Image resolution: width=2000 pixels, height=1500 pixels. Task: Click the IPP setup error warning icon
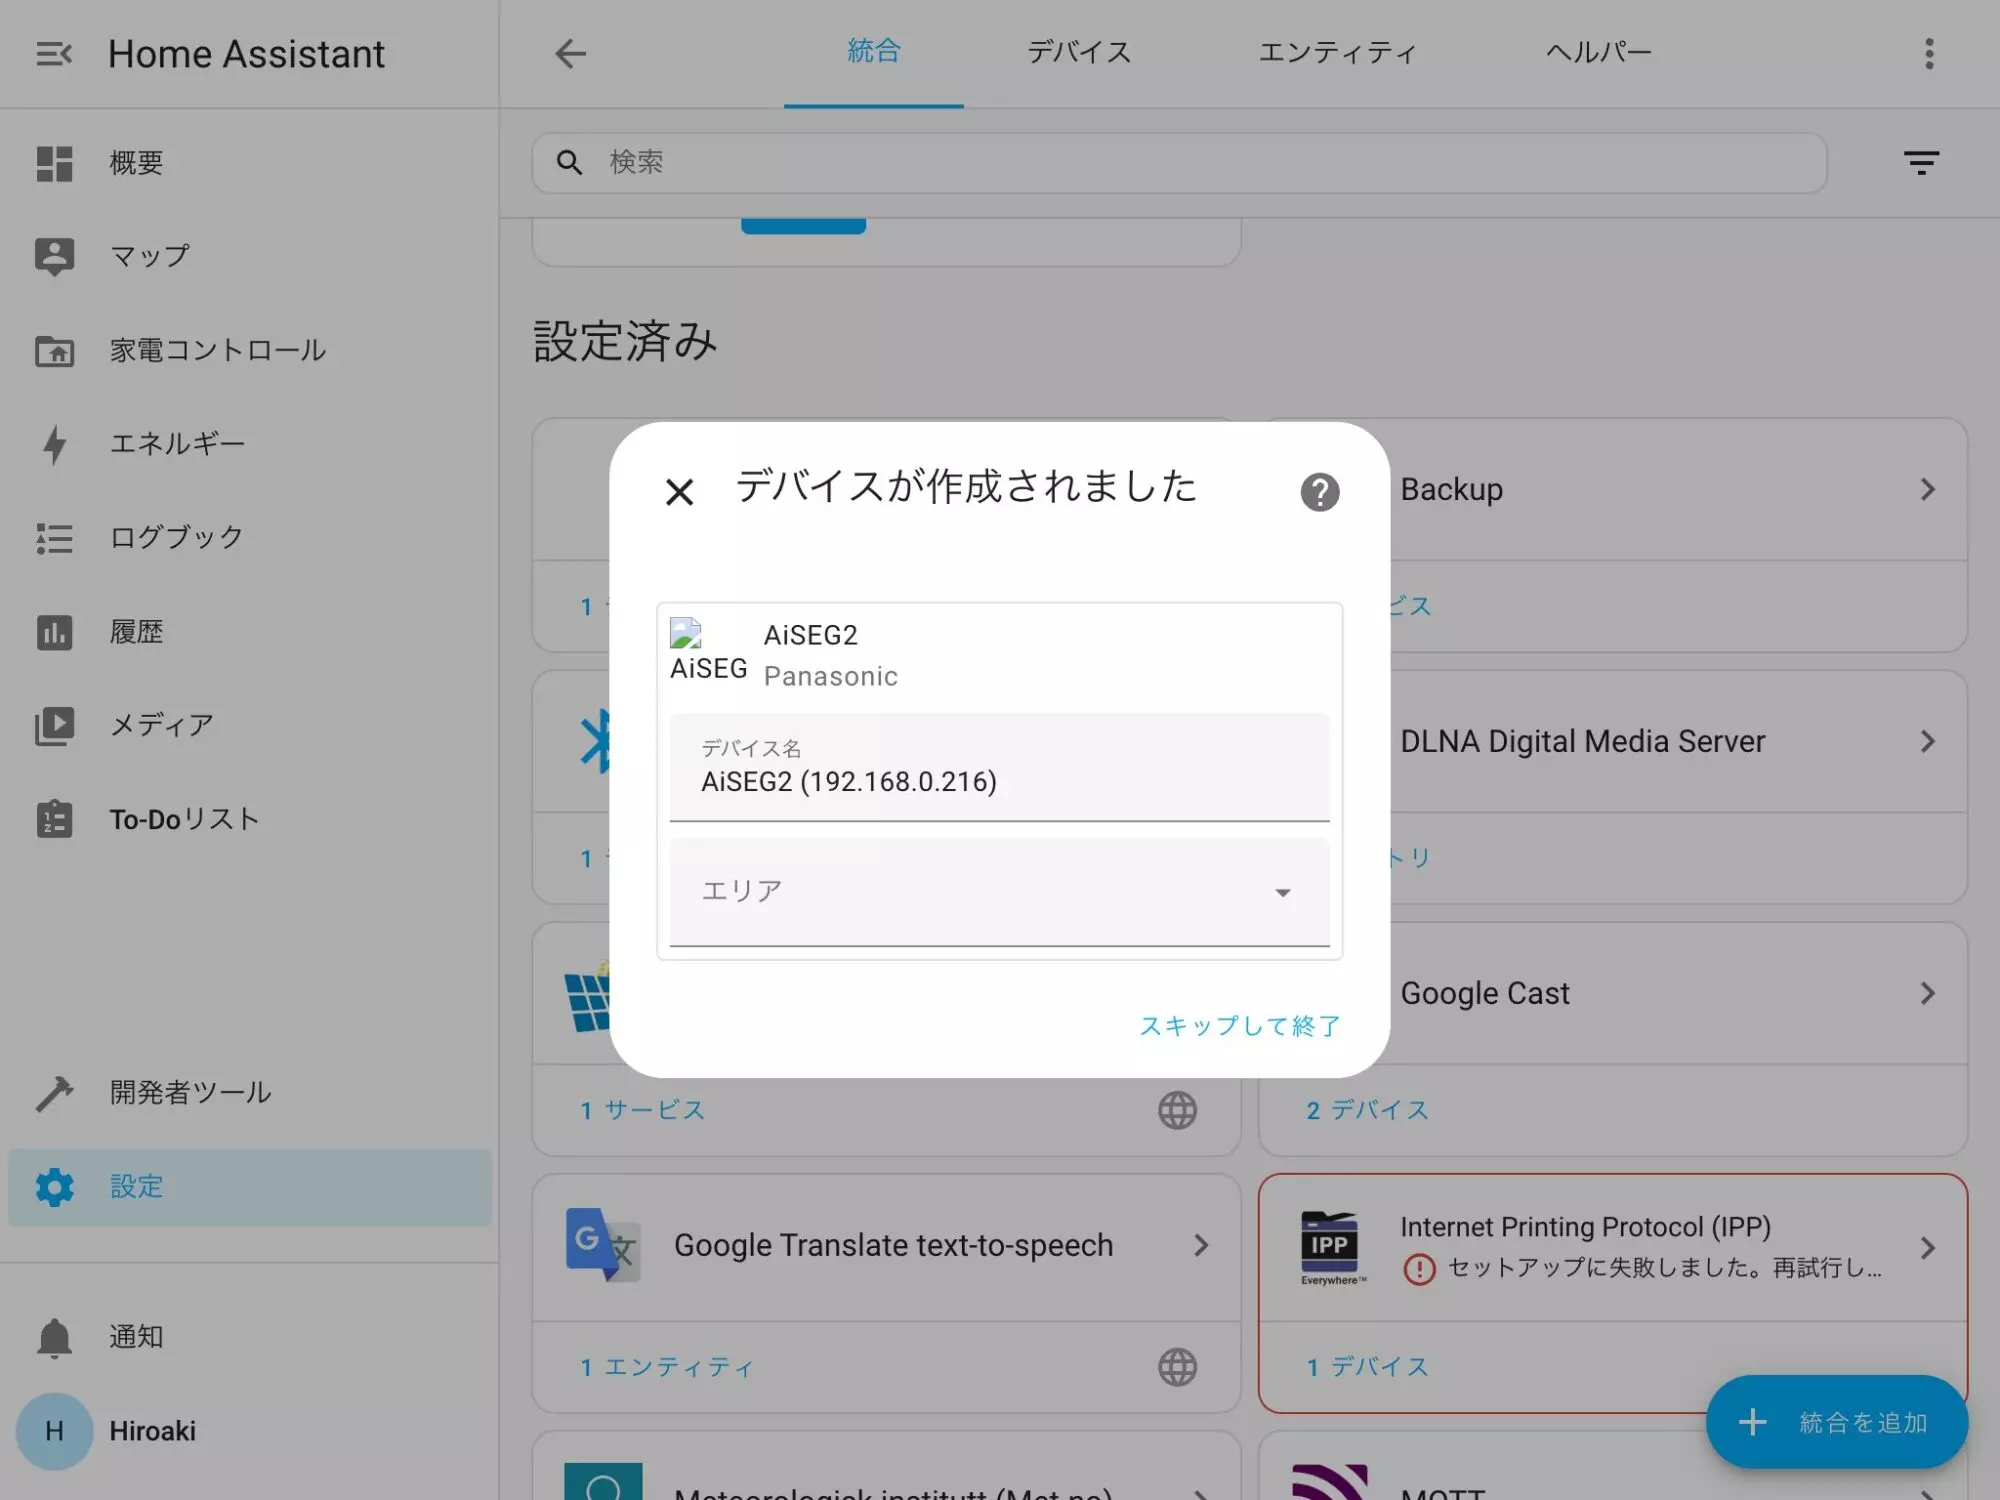(1419, 1269)
